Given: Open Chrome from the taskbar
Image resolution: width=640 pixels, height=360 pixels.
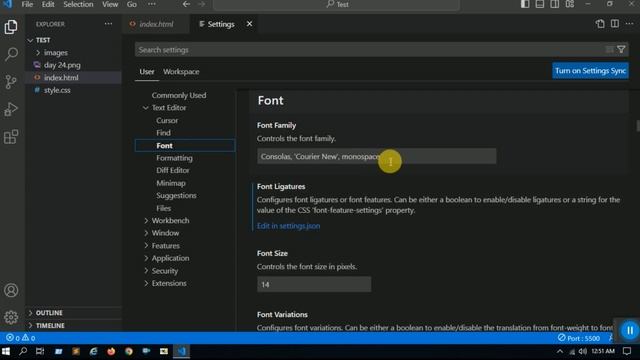Looking at the screenshot, I should click(x=129, y=351).
